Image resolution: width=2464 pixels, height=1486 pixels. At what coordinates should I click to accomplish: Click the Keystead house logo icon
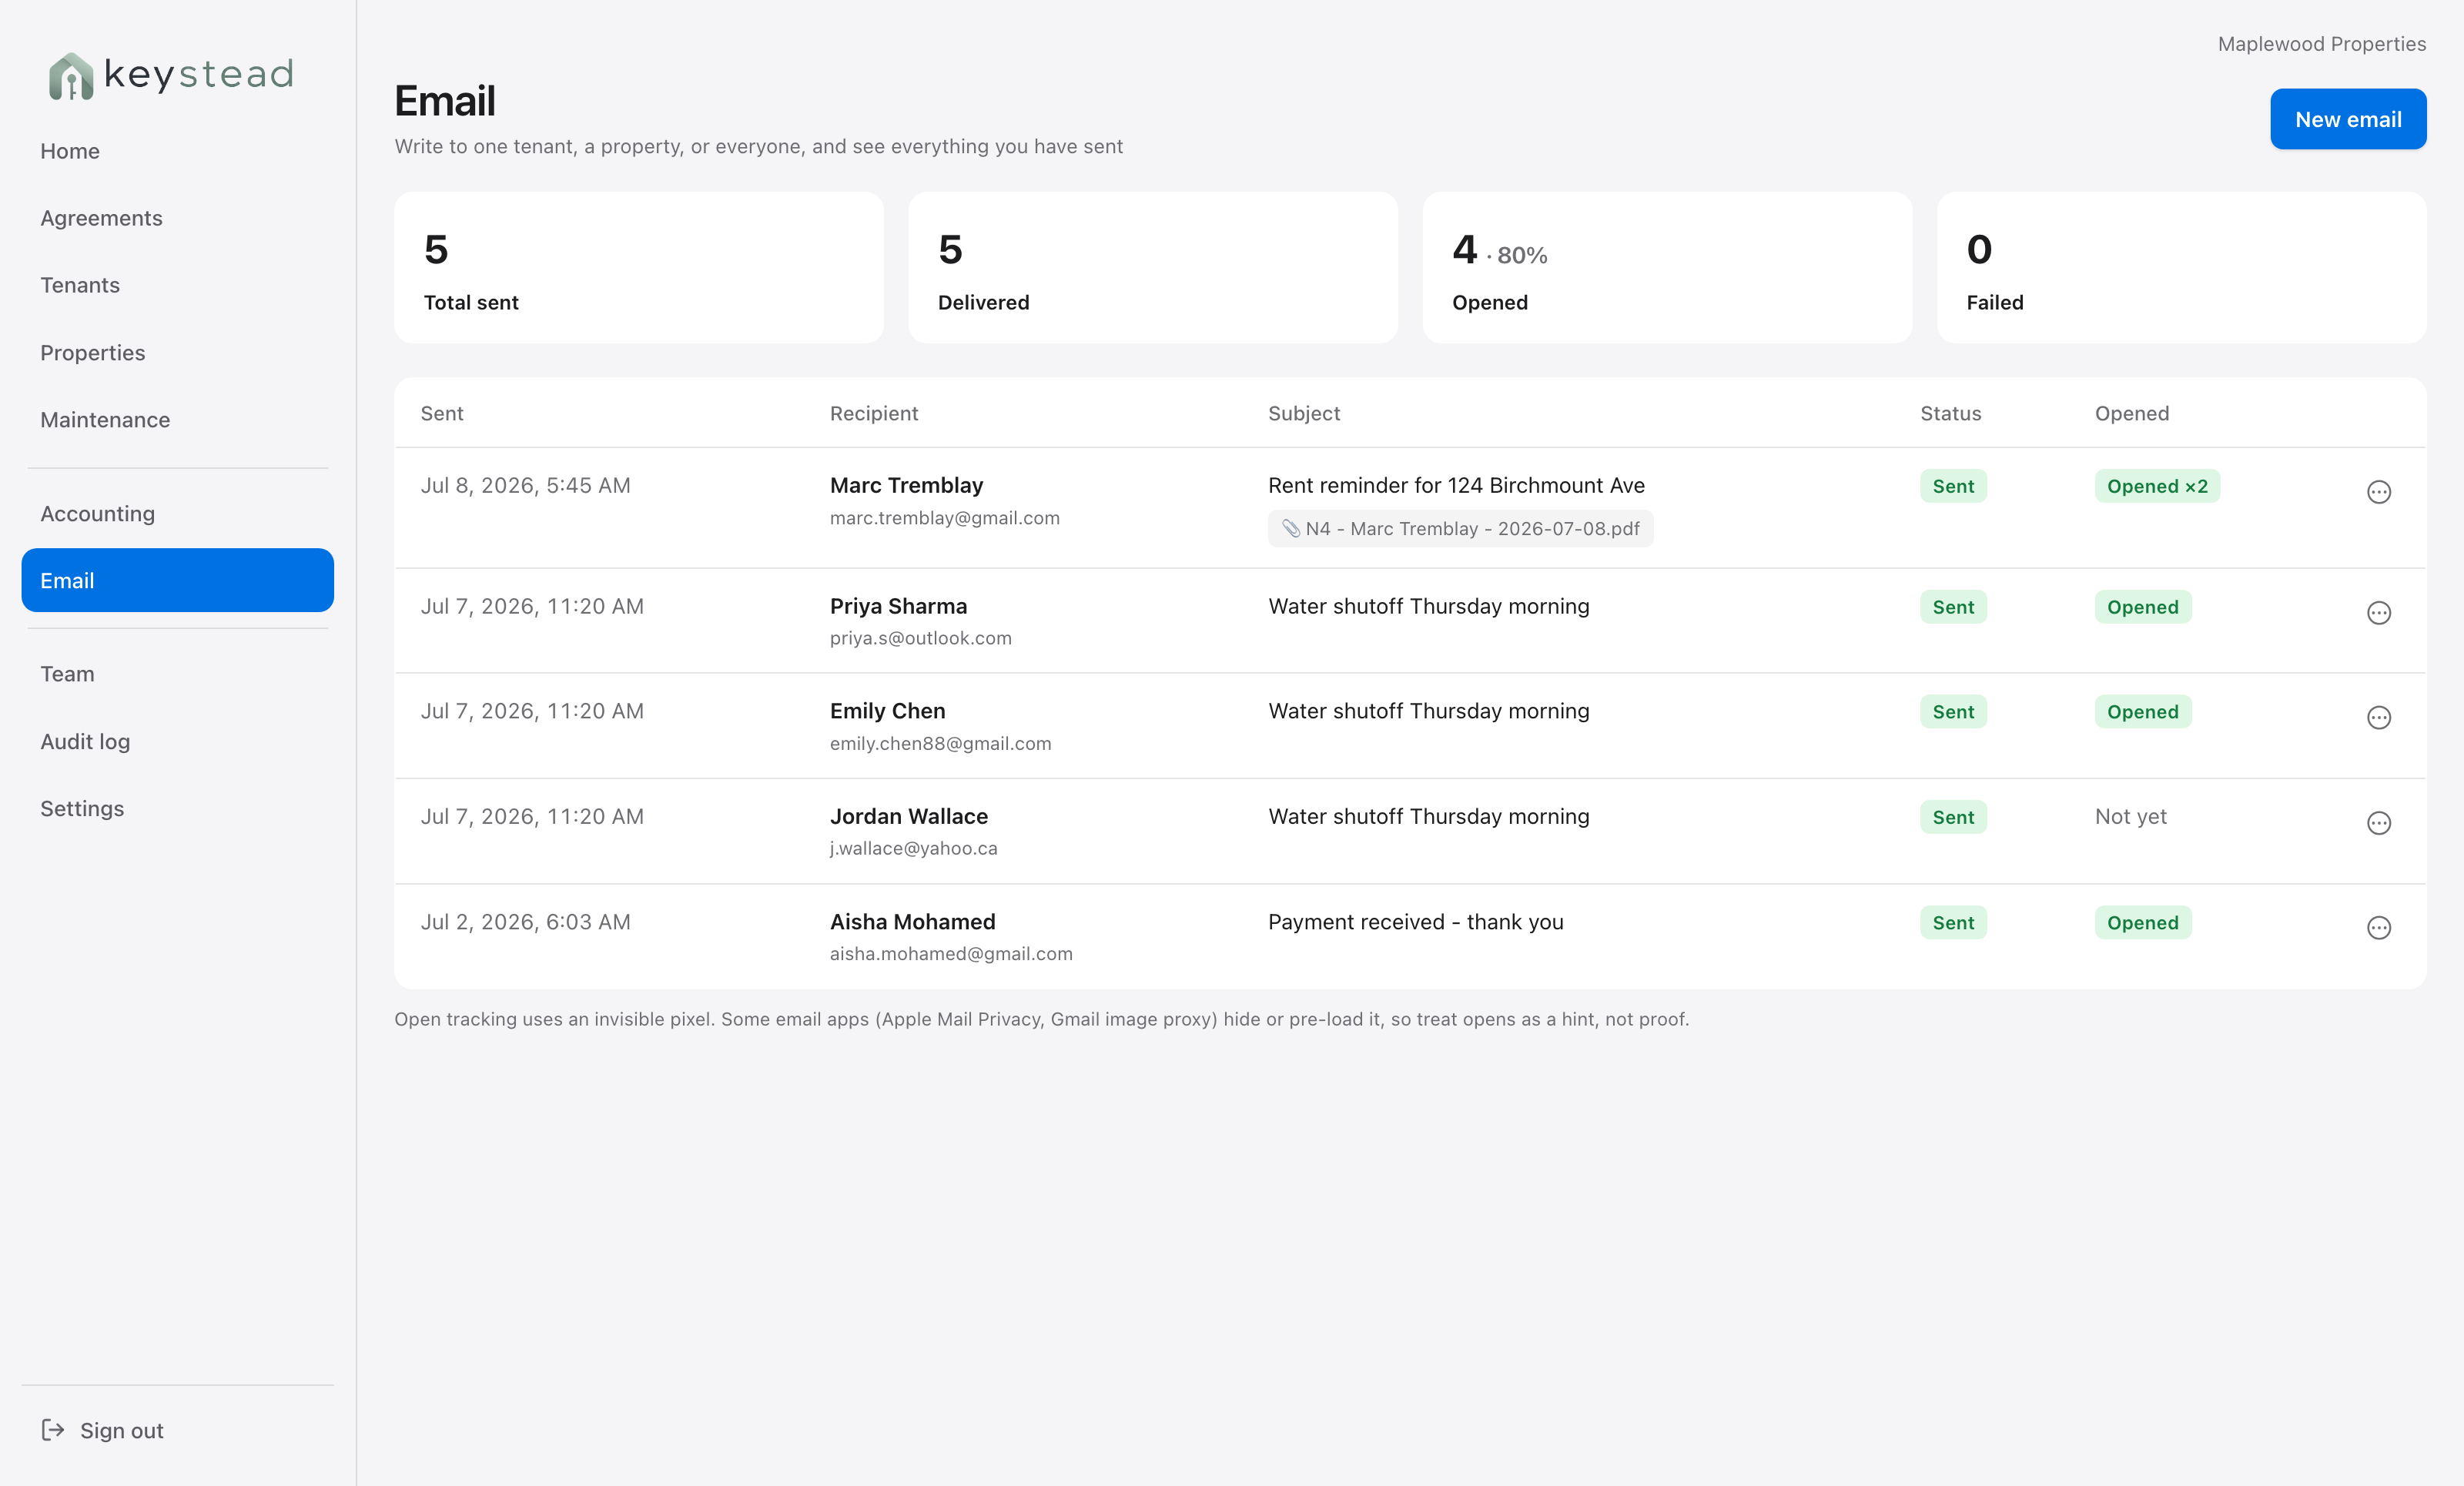tap(71, 76)
